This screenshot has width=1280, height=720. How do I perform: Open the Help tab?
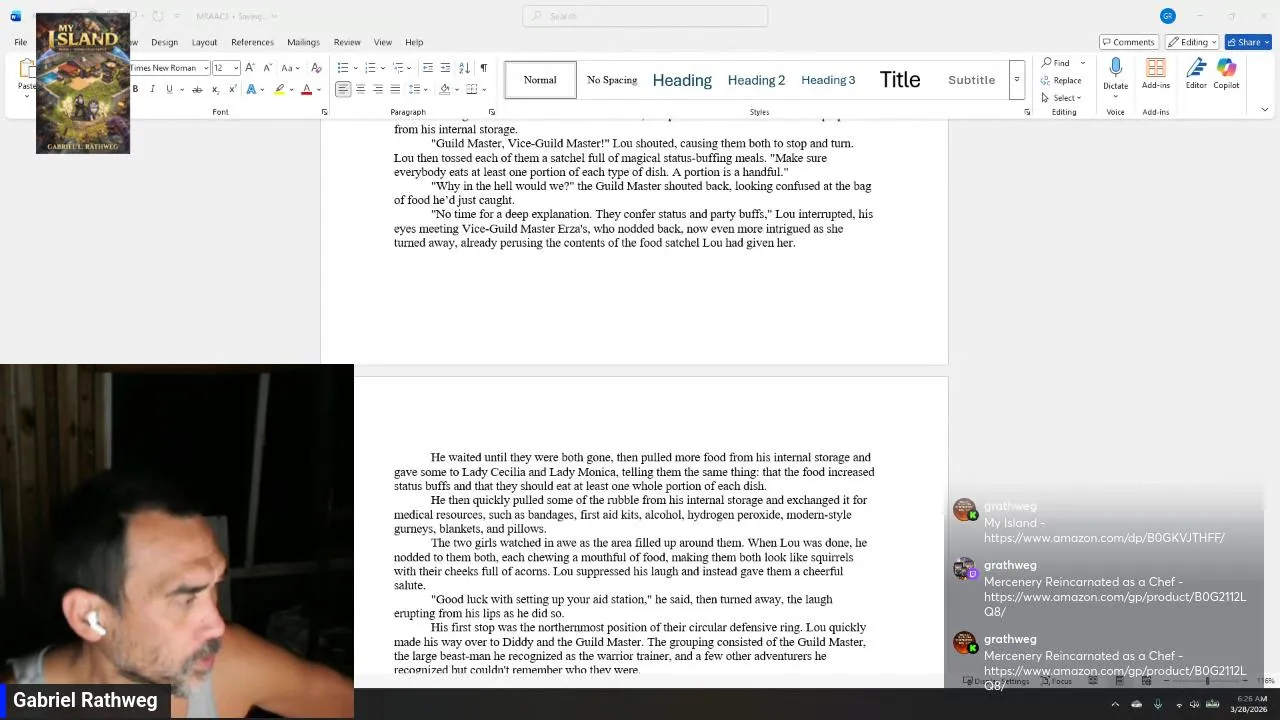tap(414, 42)
